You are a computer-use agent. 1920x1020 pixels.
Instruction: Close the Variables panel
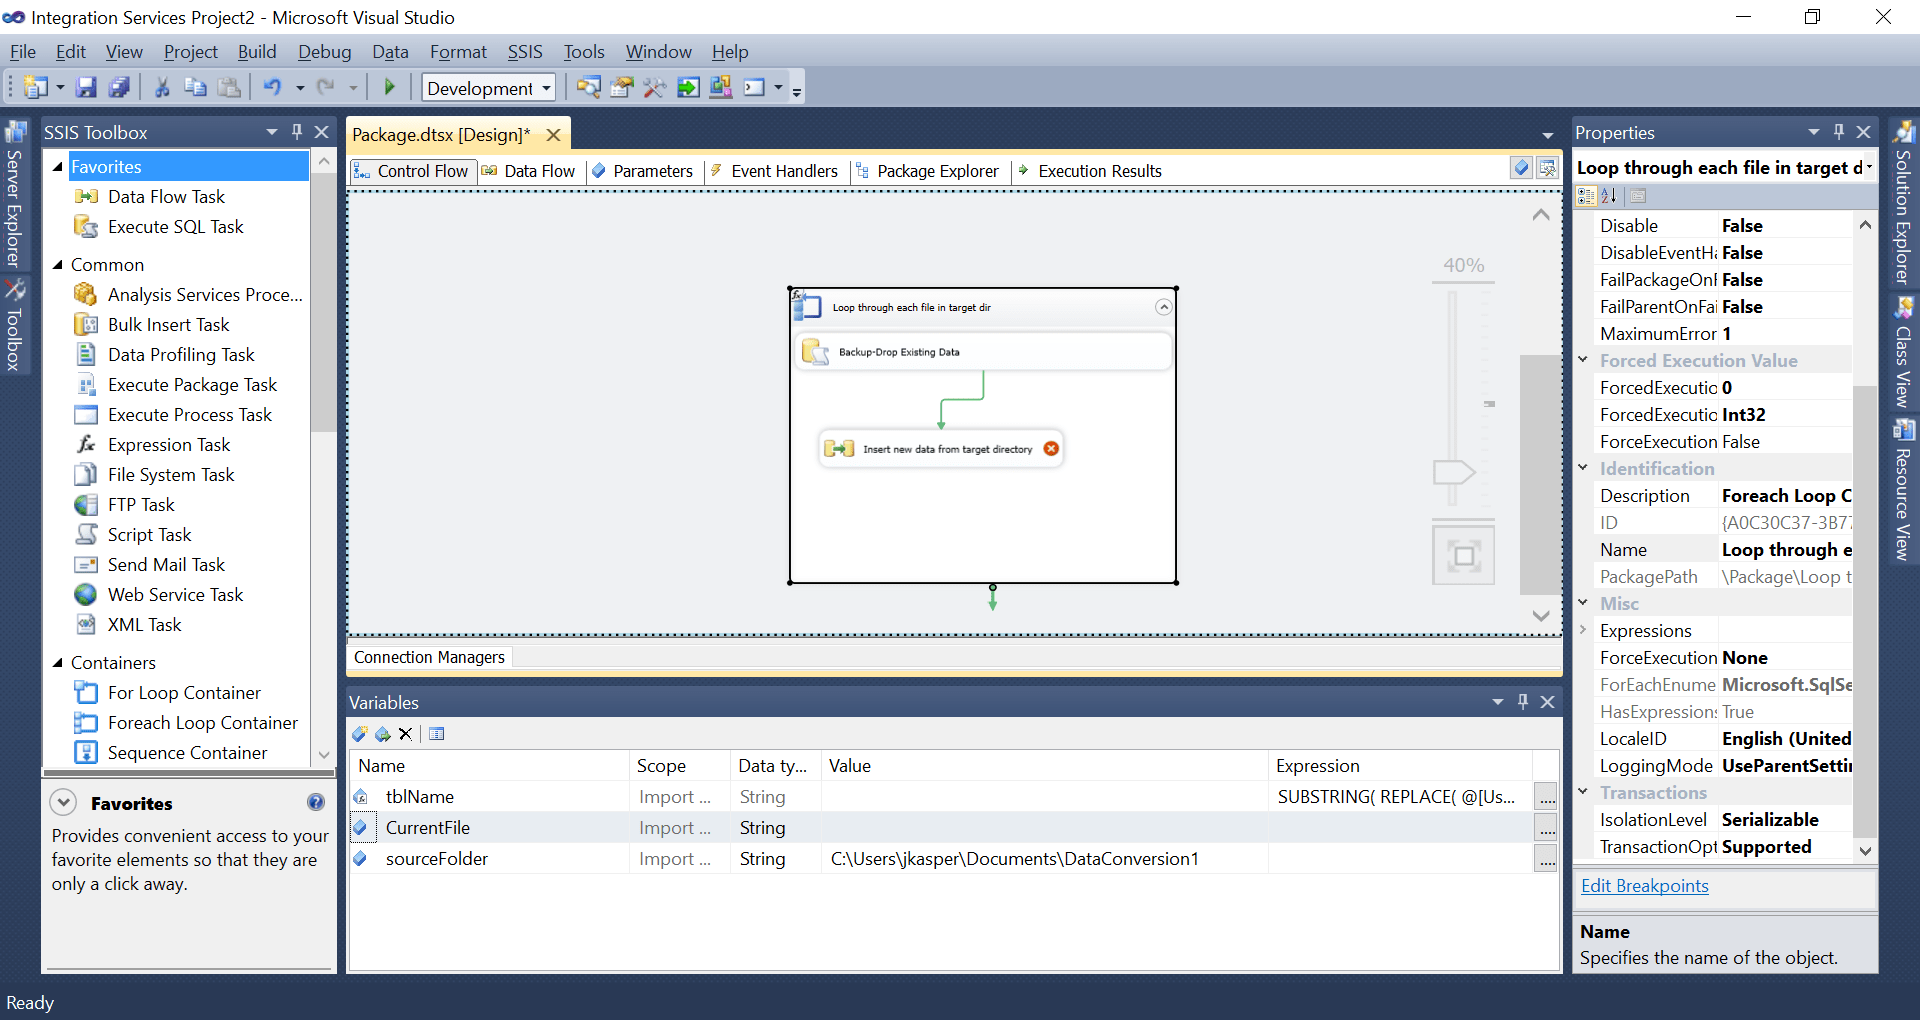pos(1547,702)
